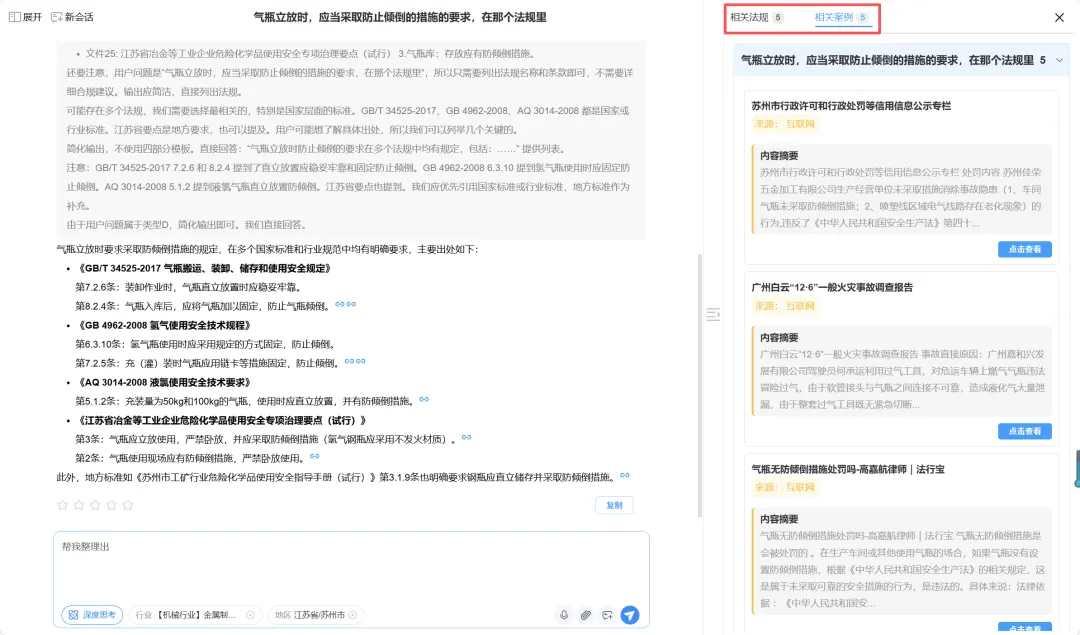The image size is (1080, 635).
Task: Click the panel collapse handle icon
Action: coord(713,315)
